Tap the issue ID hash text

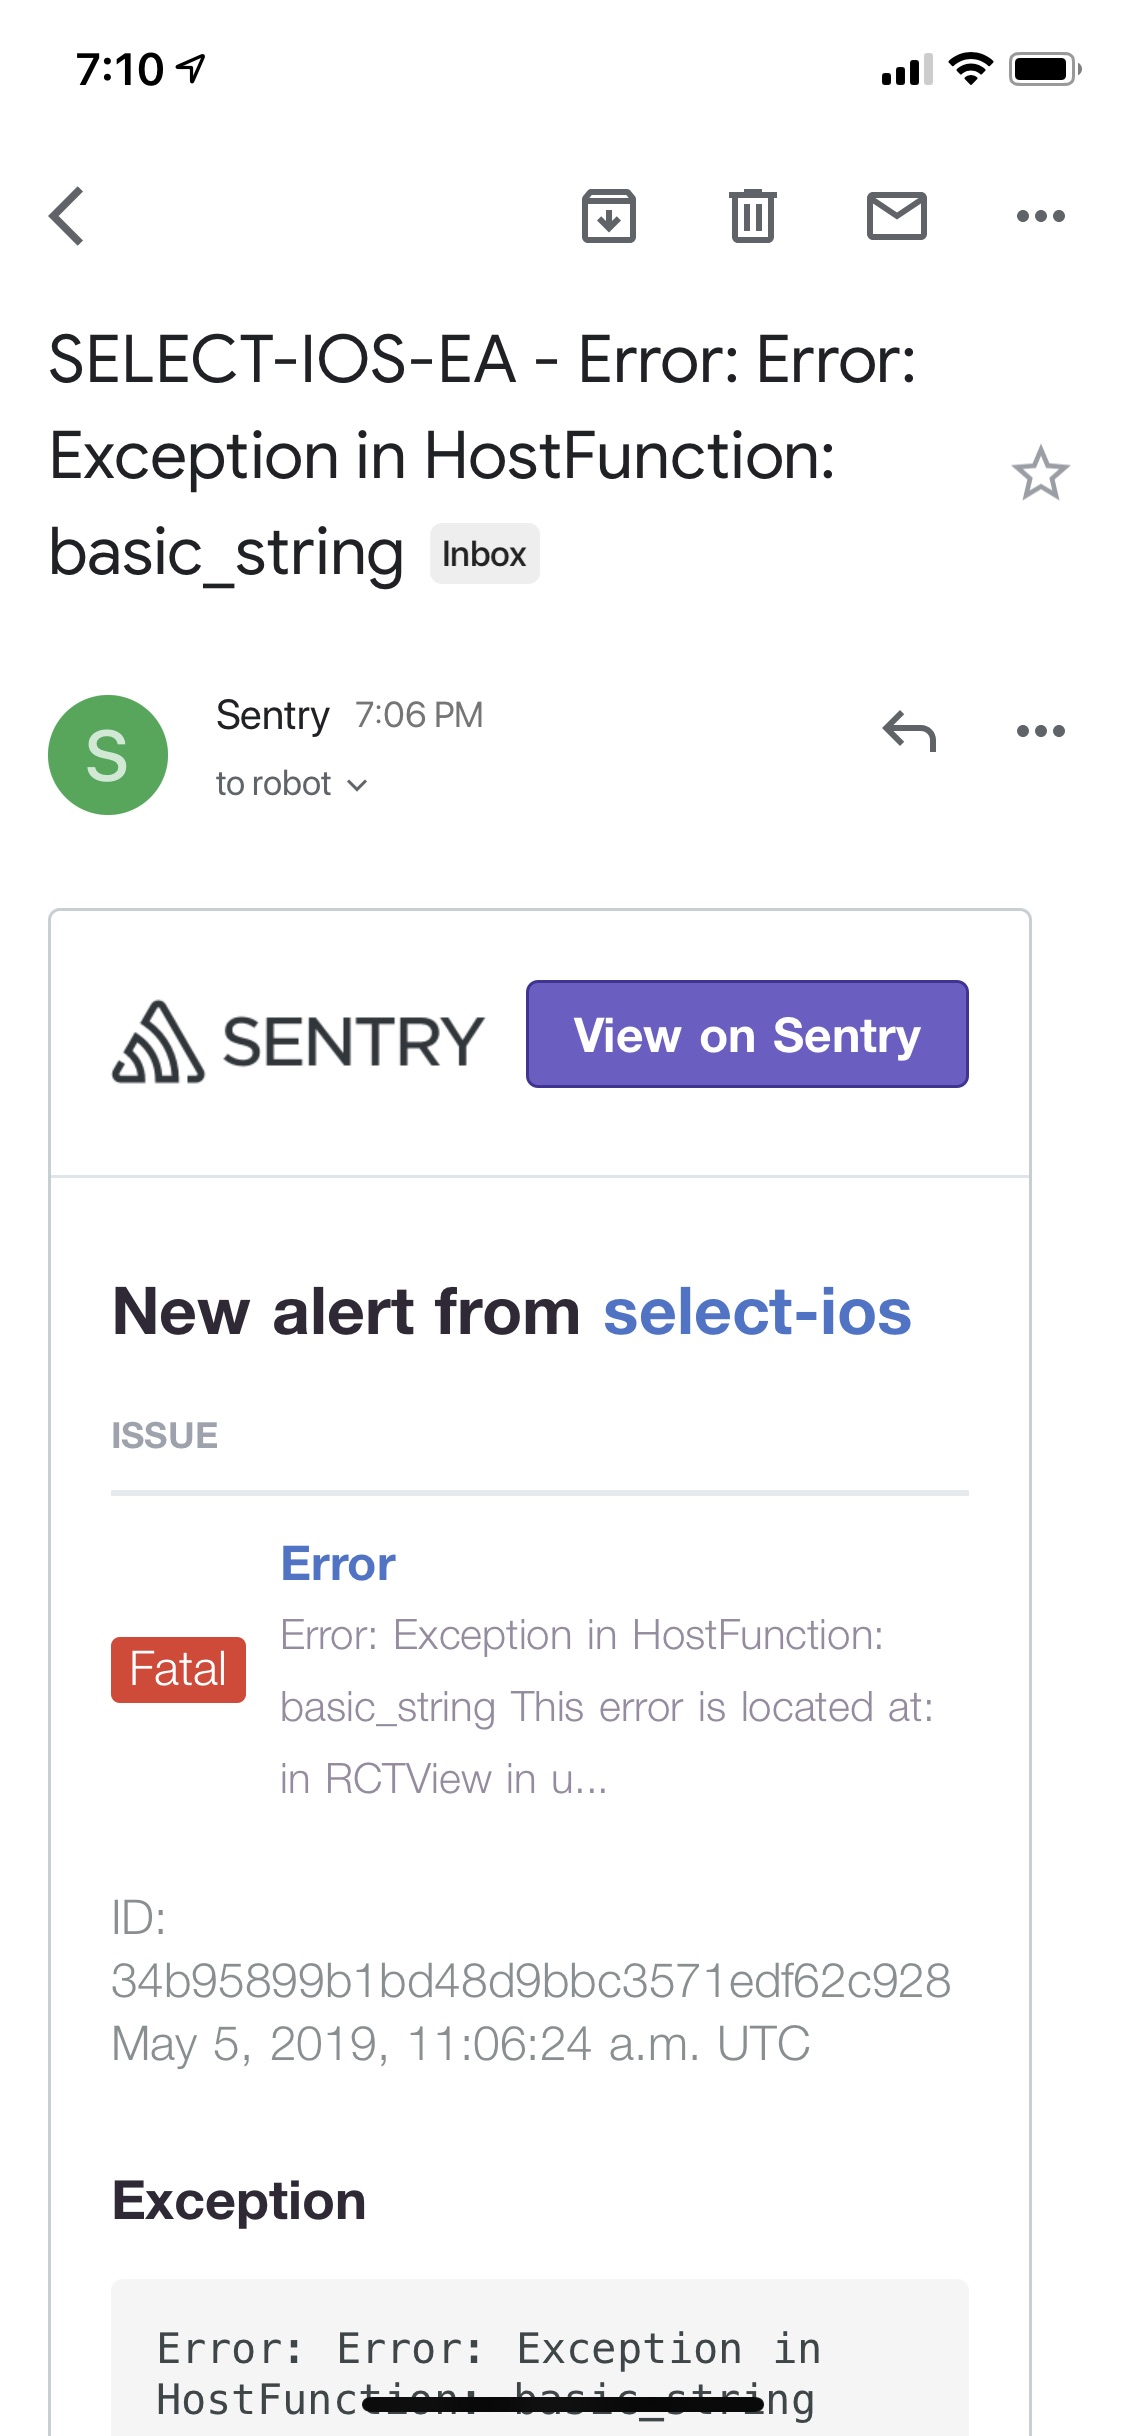click(x=530, y=1981)
